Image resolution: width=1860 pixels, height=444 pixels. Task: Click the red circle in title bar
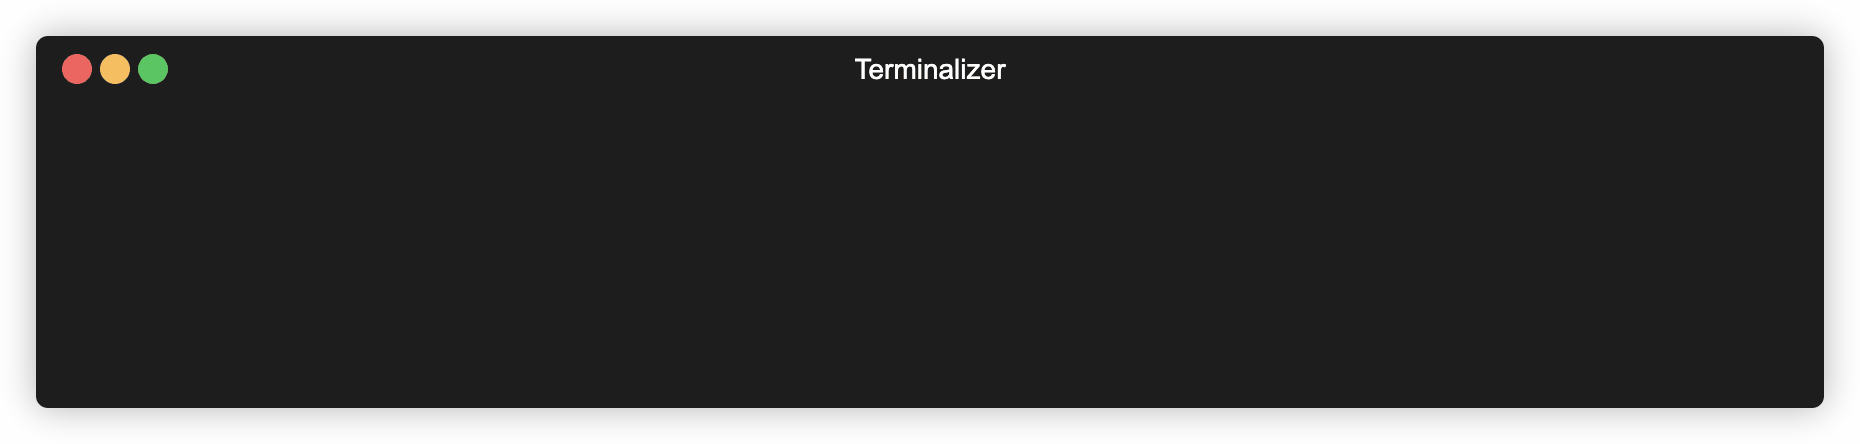pyautogui.click(x=77, y=69)
